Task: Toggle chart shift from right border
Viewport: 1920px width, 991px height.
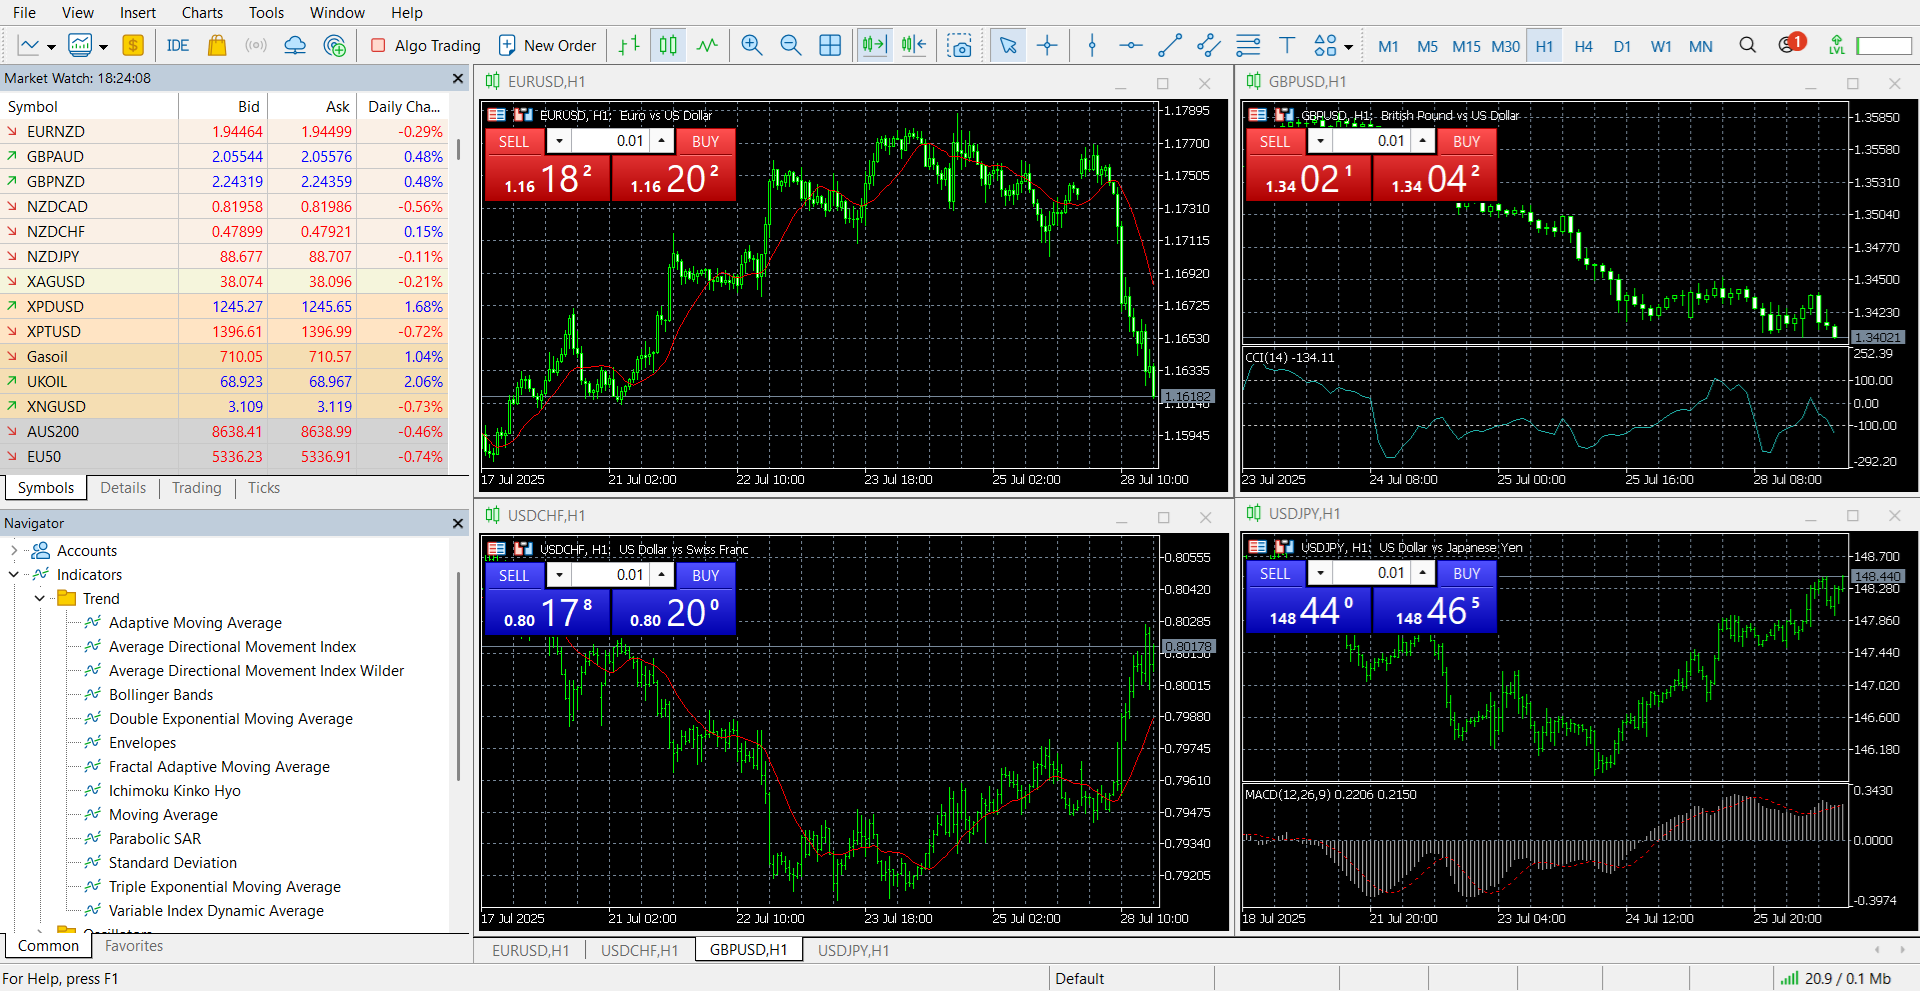Action: pyautogui.click(x=914, y=46)
